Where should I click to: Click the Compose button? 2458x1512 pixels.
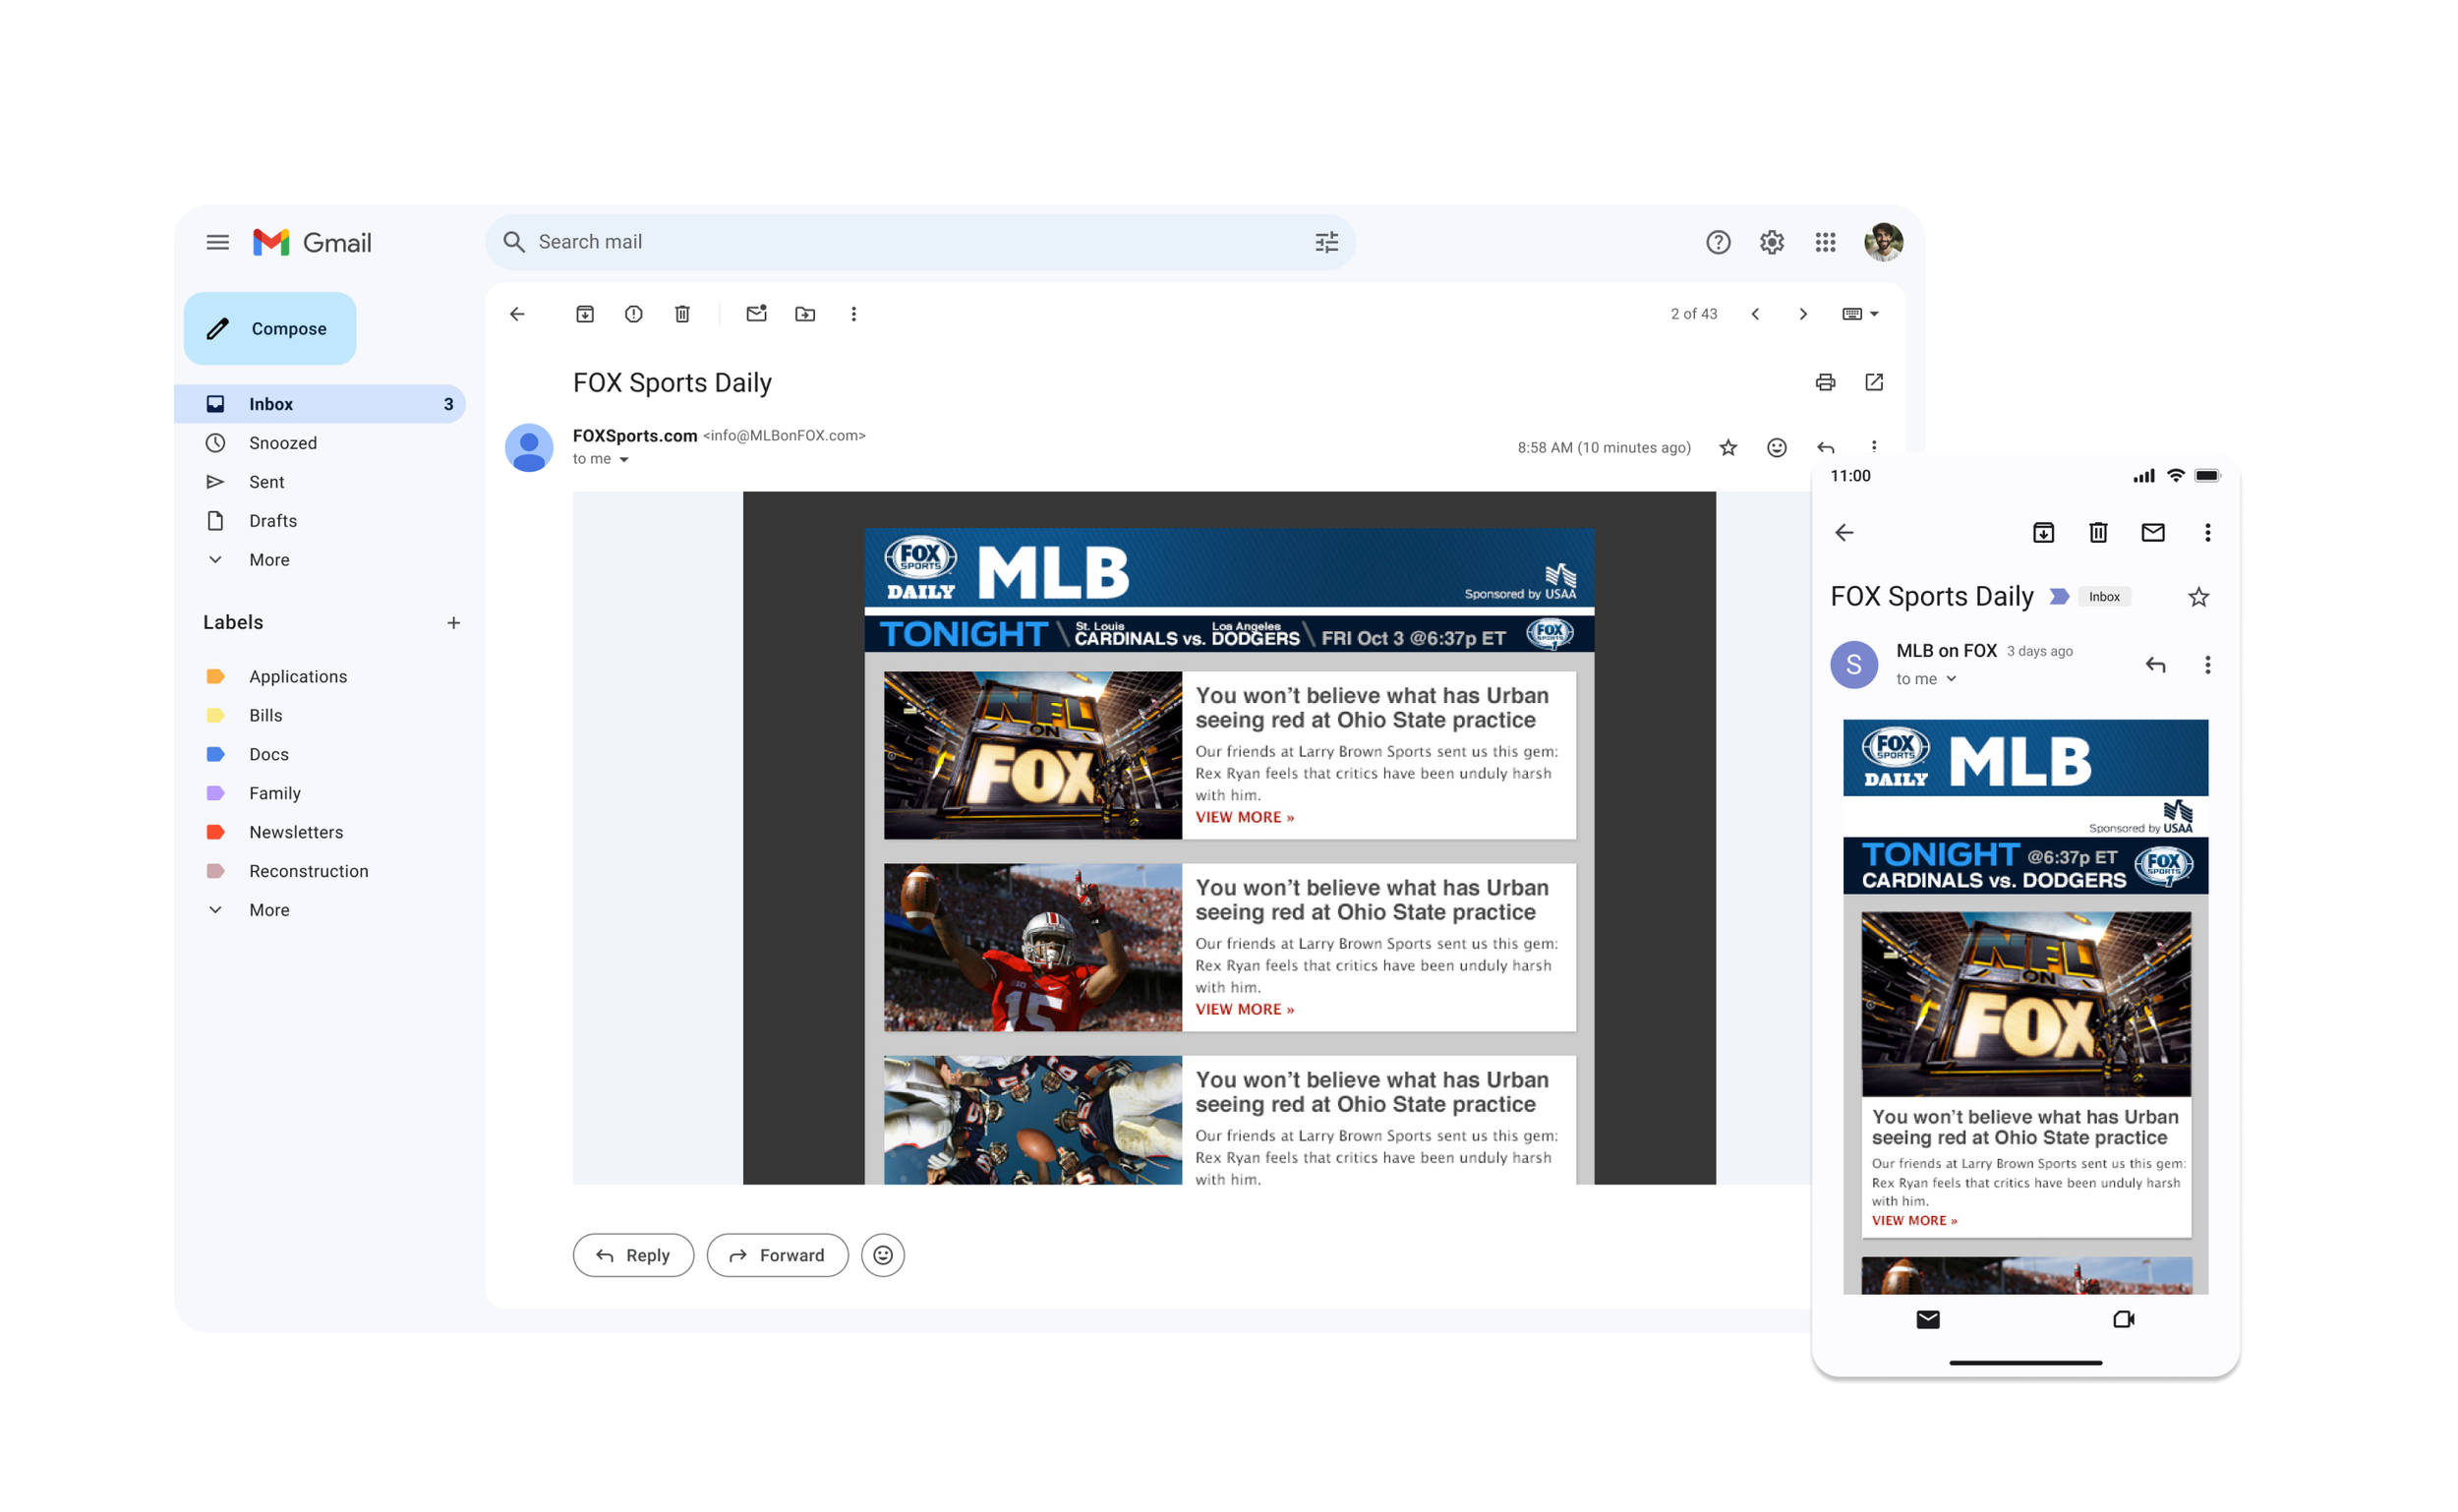[x=270, y=329]
